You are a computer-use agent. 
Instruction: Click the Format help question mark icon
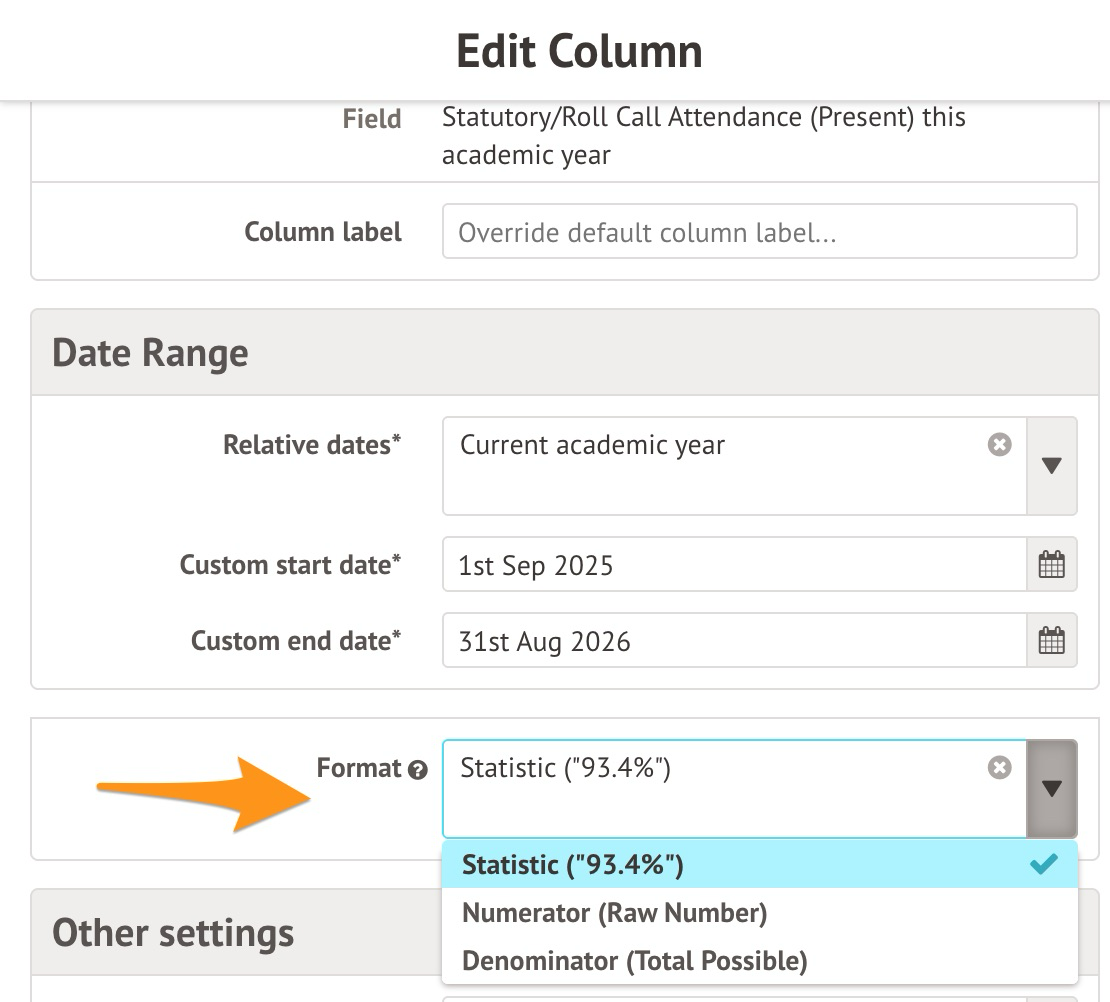coord(418,770)
